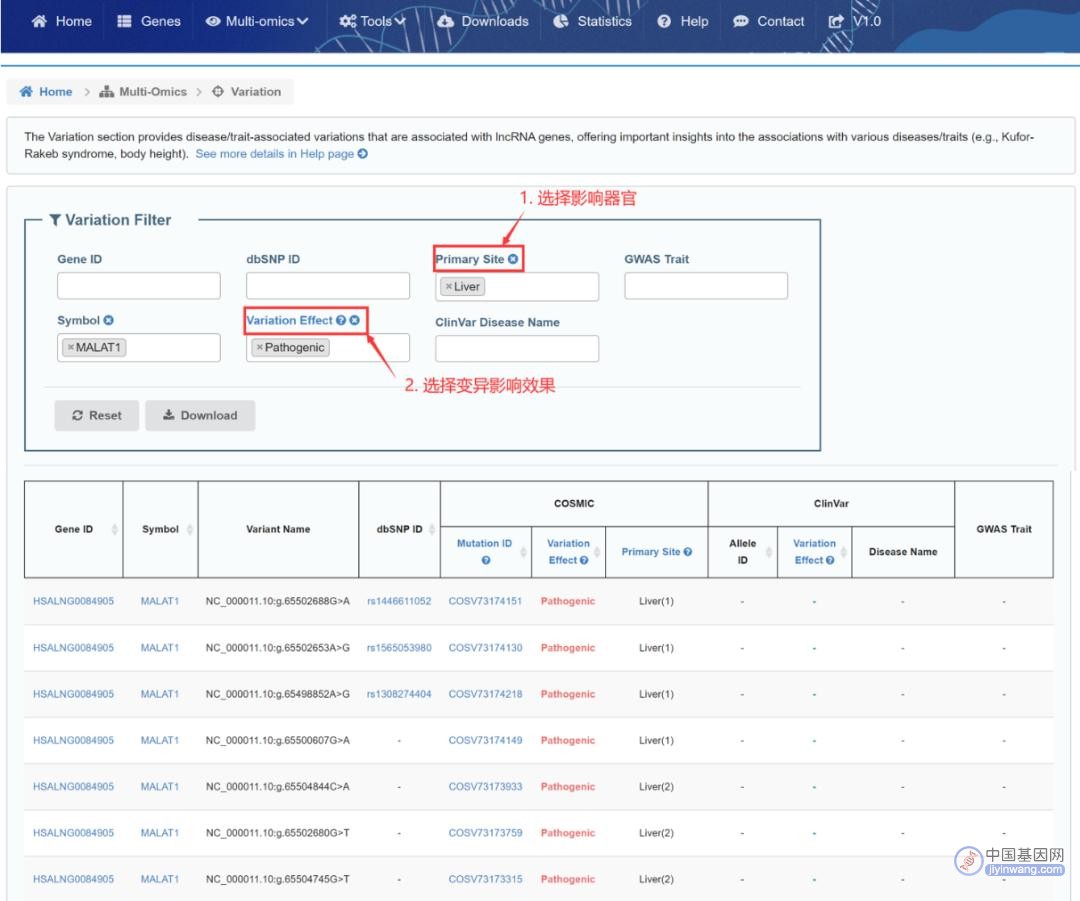The image size is (1080, 901).
Task: Sort table by Symbol column
Action: pos(189,529)
